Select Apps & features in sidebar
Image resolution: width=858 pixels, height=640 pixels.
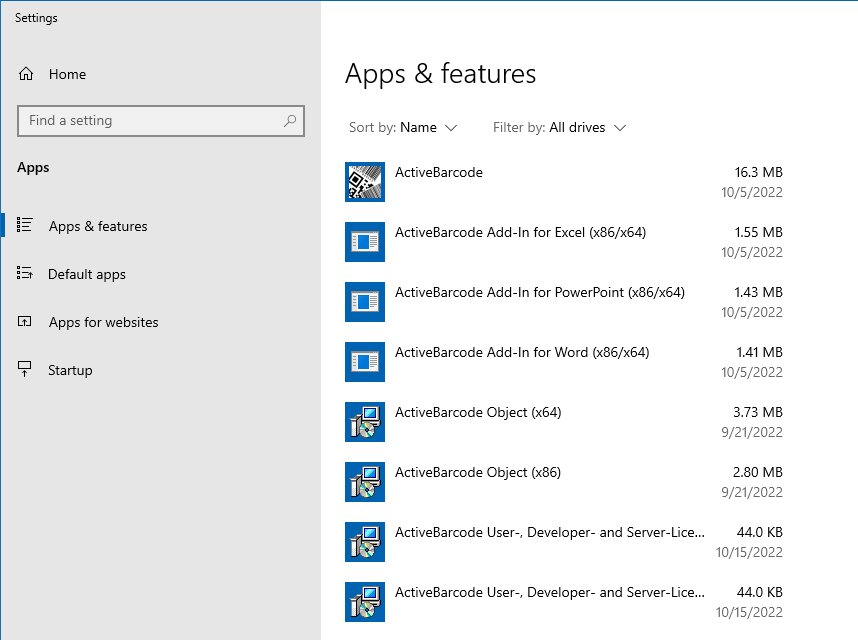coord(161,225)
